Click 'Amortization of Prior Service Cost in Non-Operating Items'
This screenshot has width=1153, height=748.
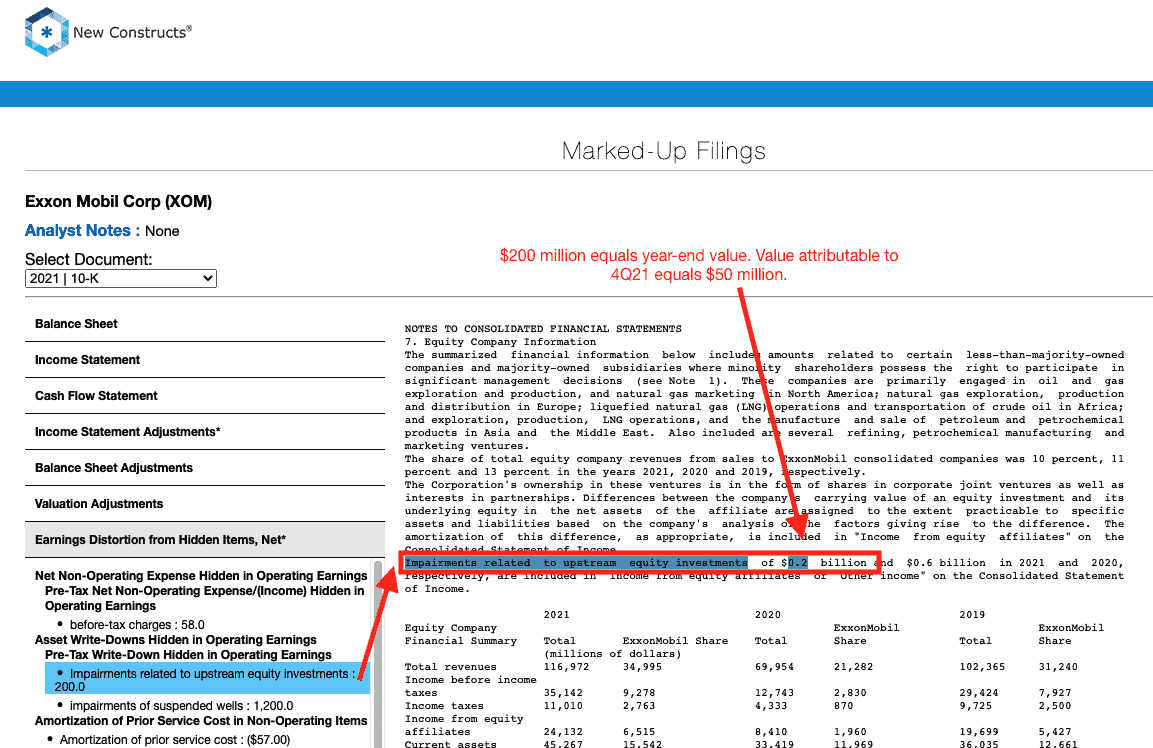201,721
